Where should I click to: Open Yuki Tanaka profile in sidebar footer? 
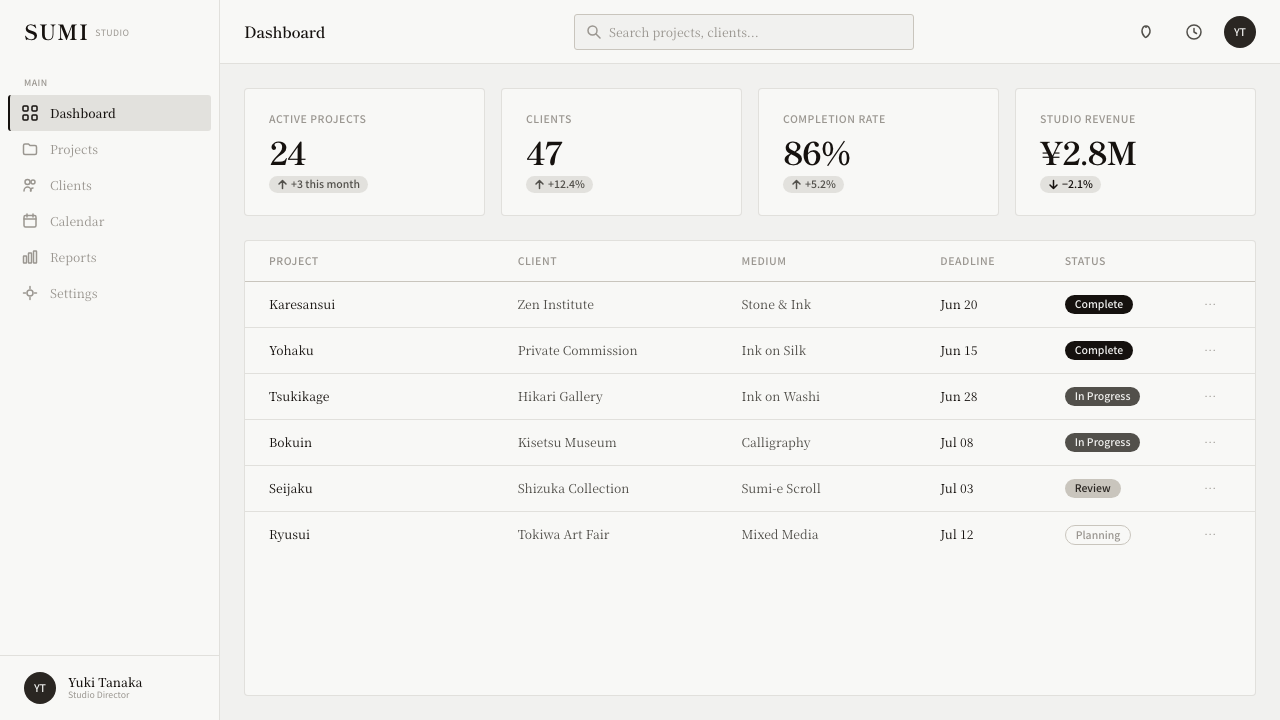tap(110, 688)
